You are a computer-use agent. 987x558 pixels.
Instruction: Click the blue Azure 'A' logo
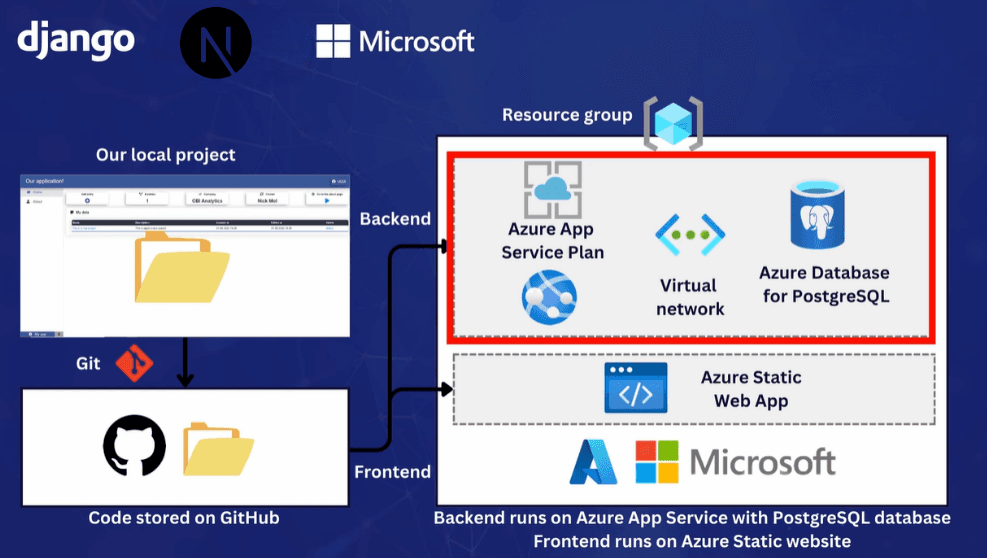click(593, 462)
